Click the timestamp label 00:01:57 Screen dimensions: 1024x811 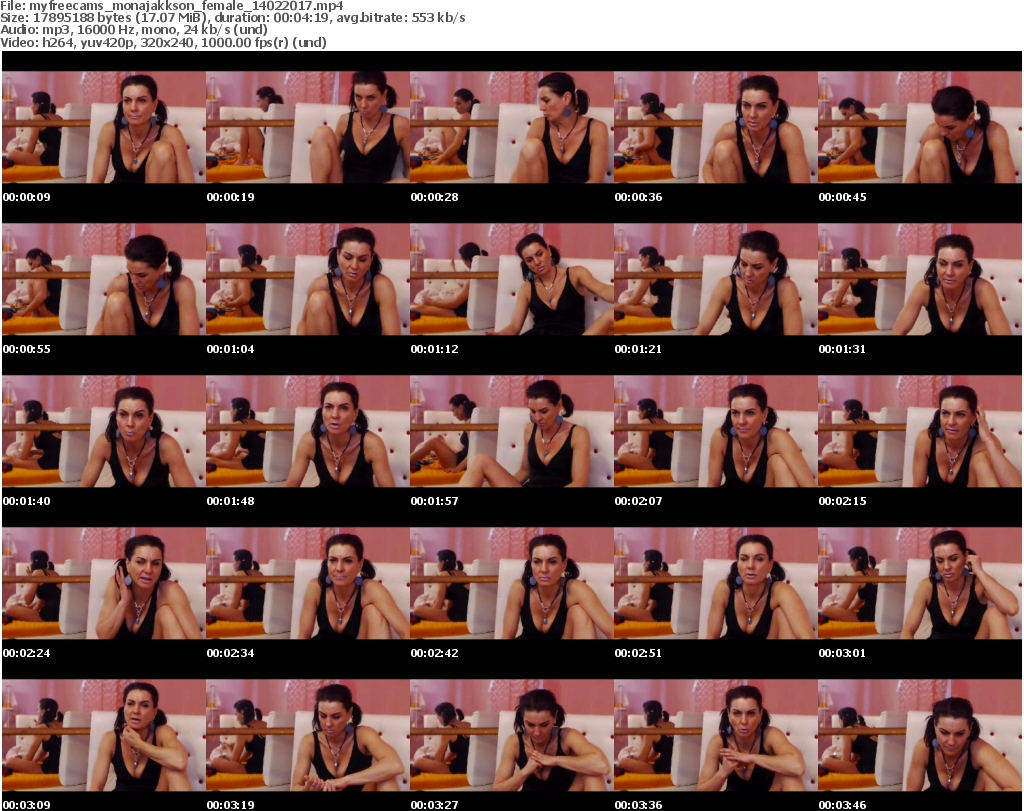(x=434, y=501)
